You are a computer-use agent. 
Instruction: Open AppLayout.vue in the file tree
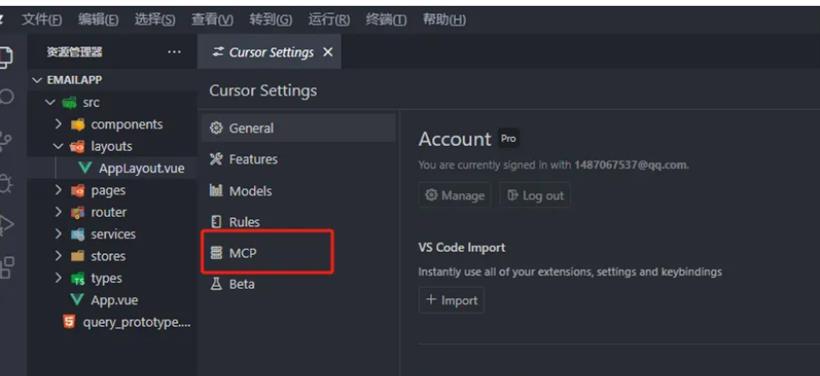[132, 168]
